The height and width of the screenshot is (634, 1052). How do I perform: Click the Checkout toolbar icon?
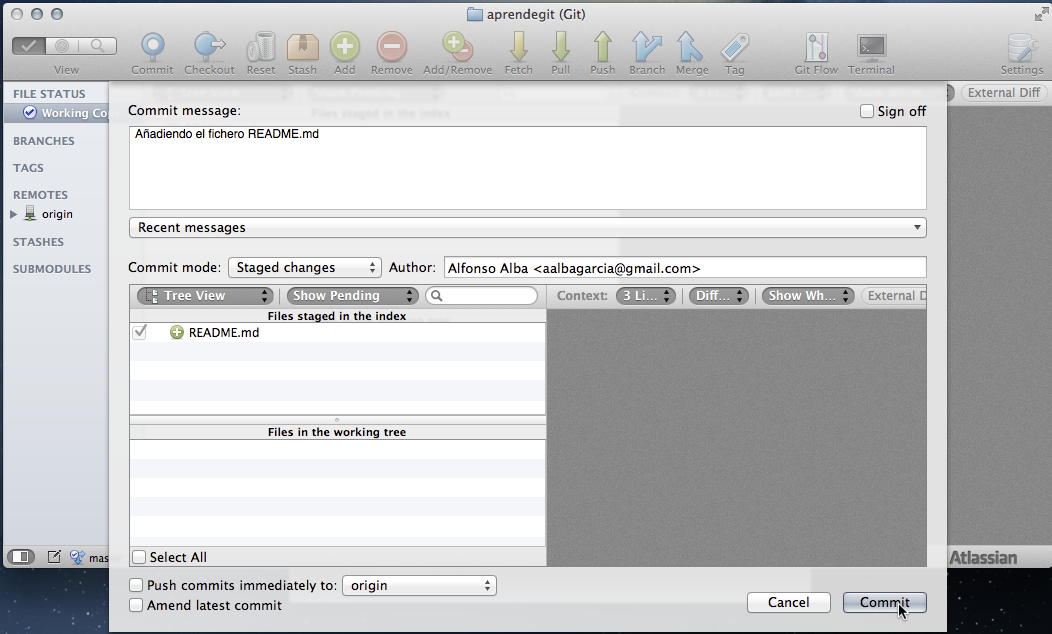[209, 47]
